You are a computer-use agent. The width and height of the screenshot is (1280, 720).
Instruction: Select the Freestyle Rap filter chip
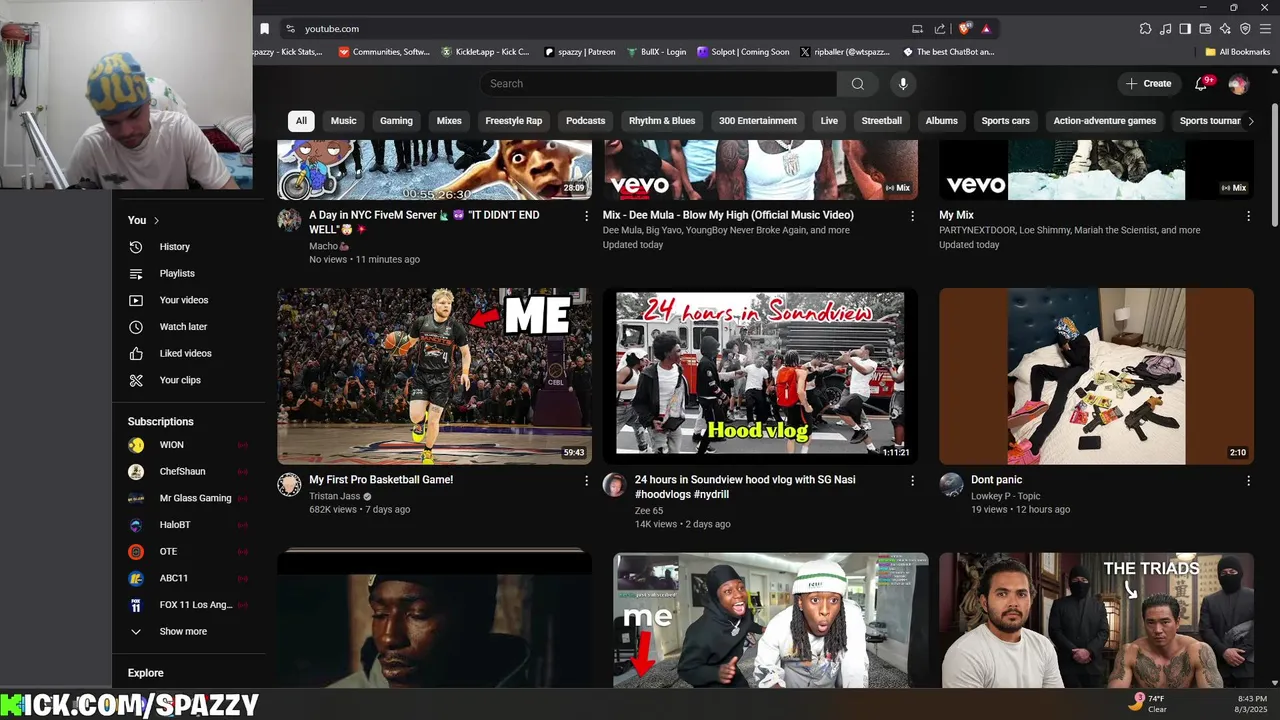pos(513,121)
